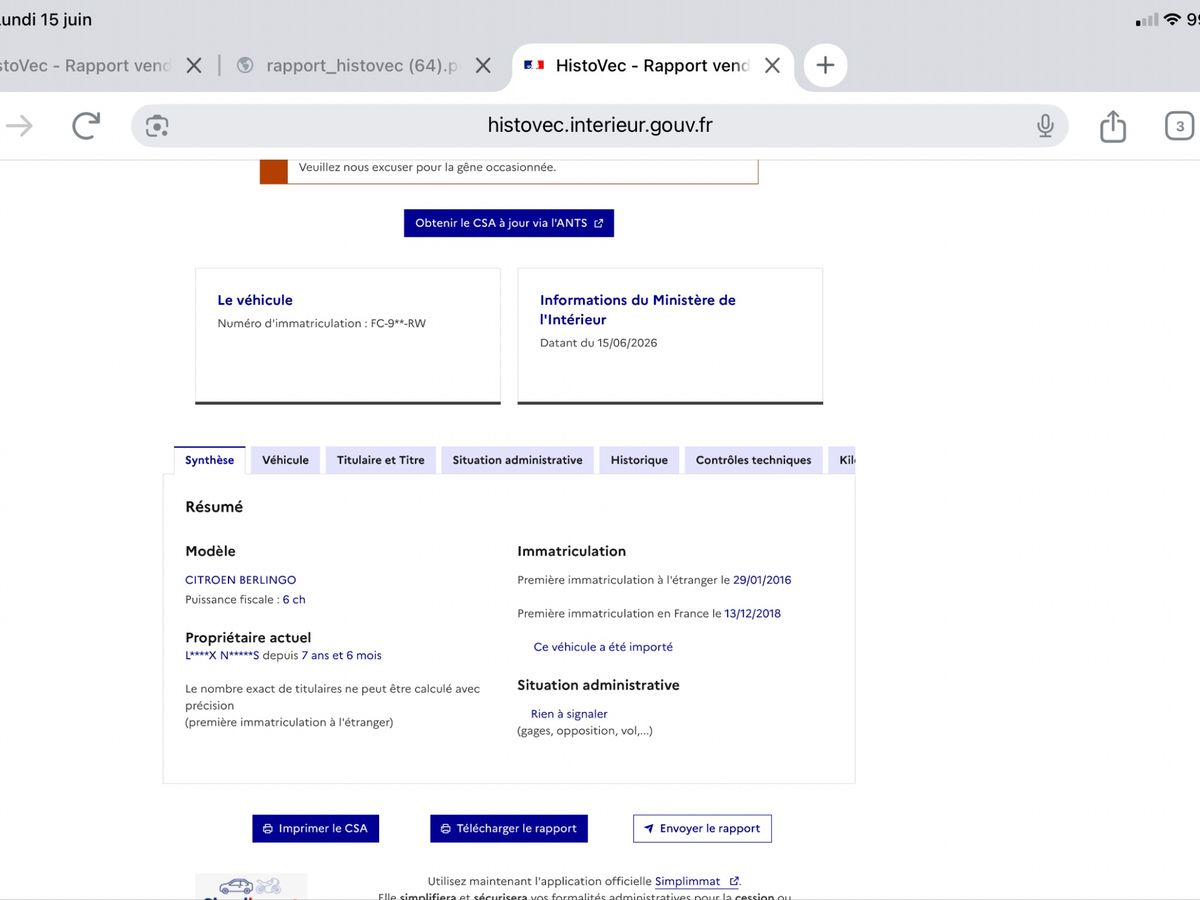Image resolution: width=1200 pixels, height=900 pixels.
Task: Tap the page settings icon in the address bar
Action: [x=157, y=126]
